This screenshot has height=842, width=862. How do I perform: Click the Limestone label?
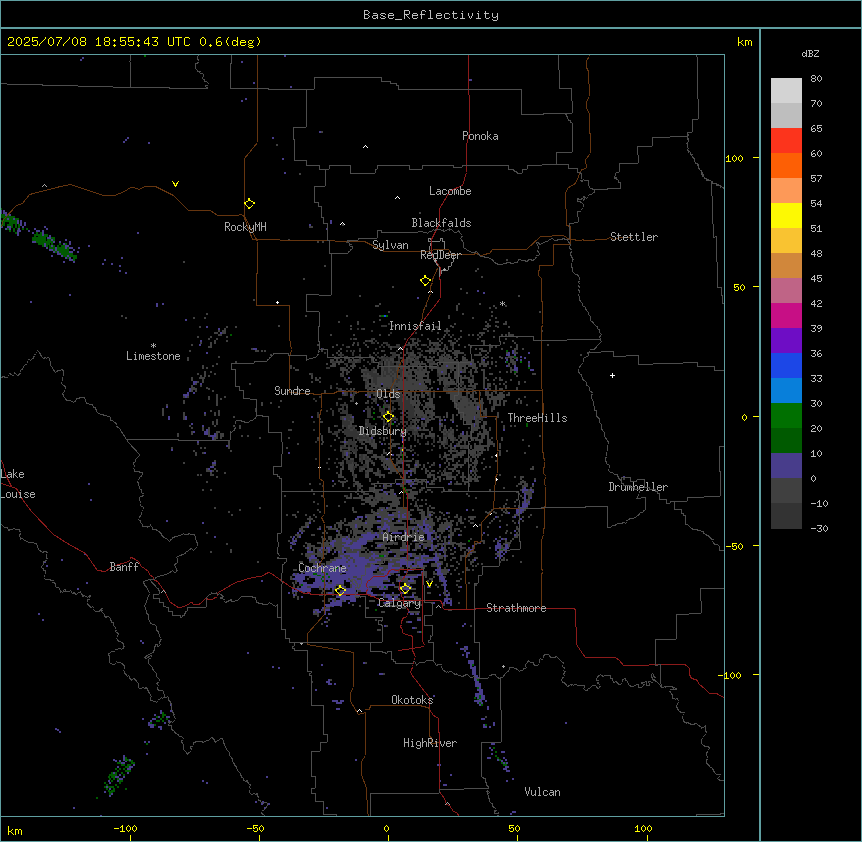[x=153, y=356]
